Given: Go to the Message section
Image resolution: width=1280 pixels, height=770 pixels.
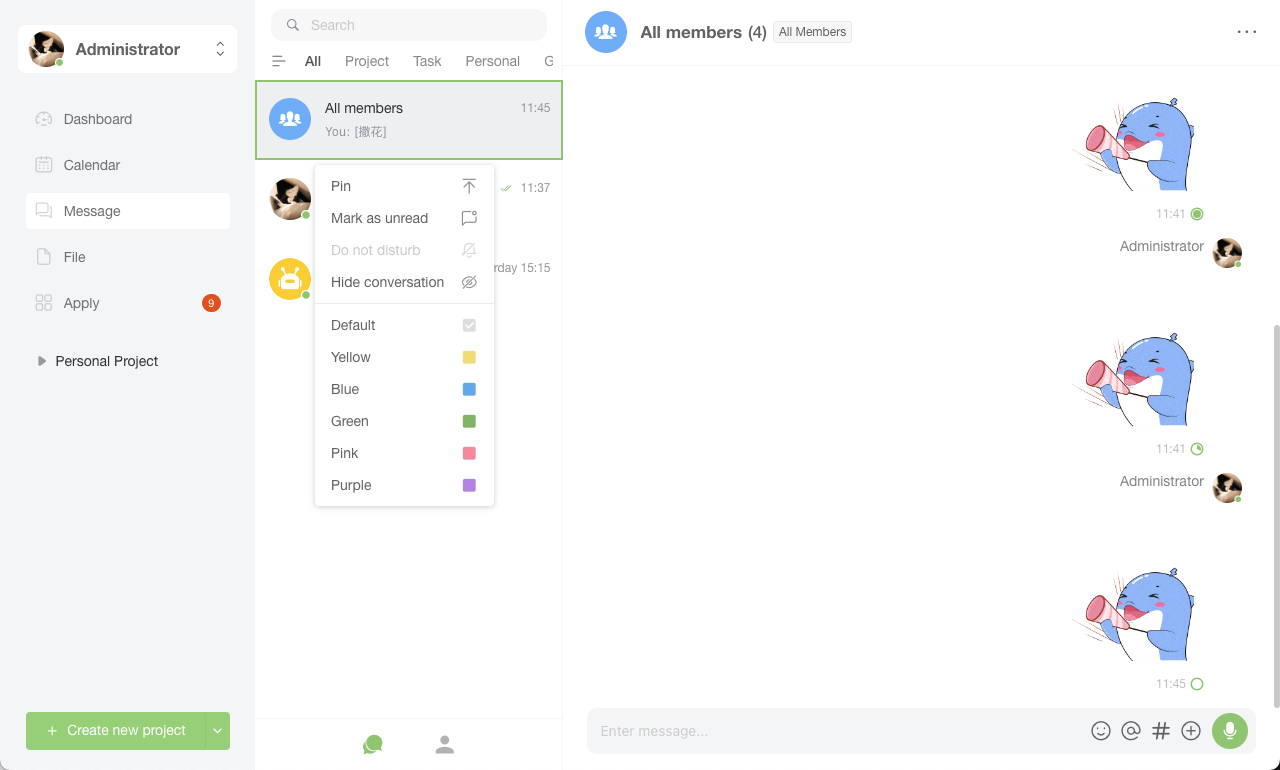Looking at the screenshot, I should [128, 211].
